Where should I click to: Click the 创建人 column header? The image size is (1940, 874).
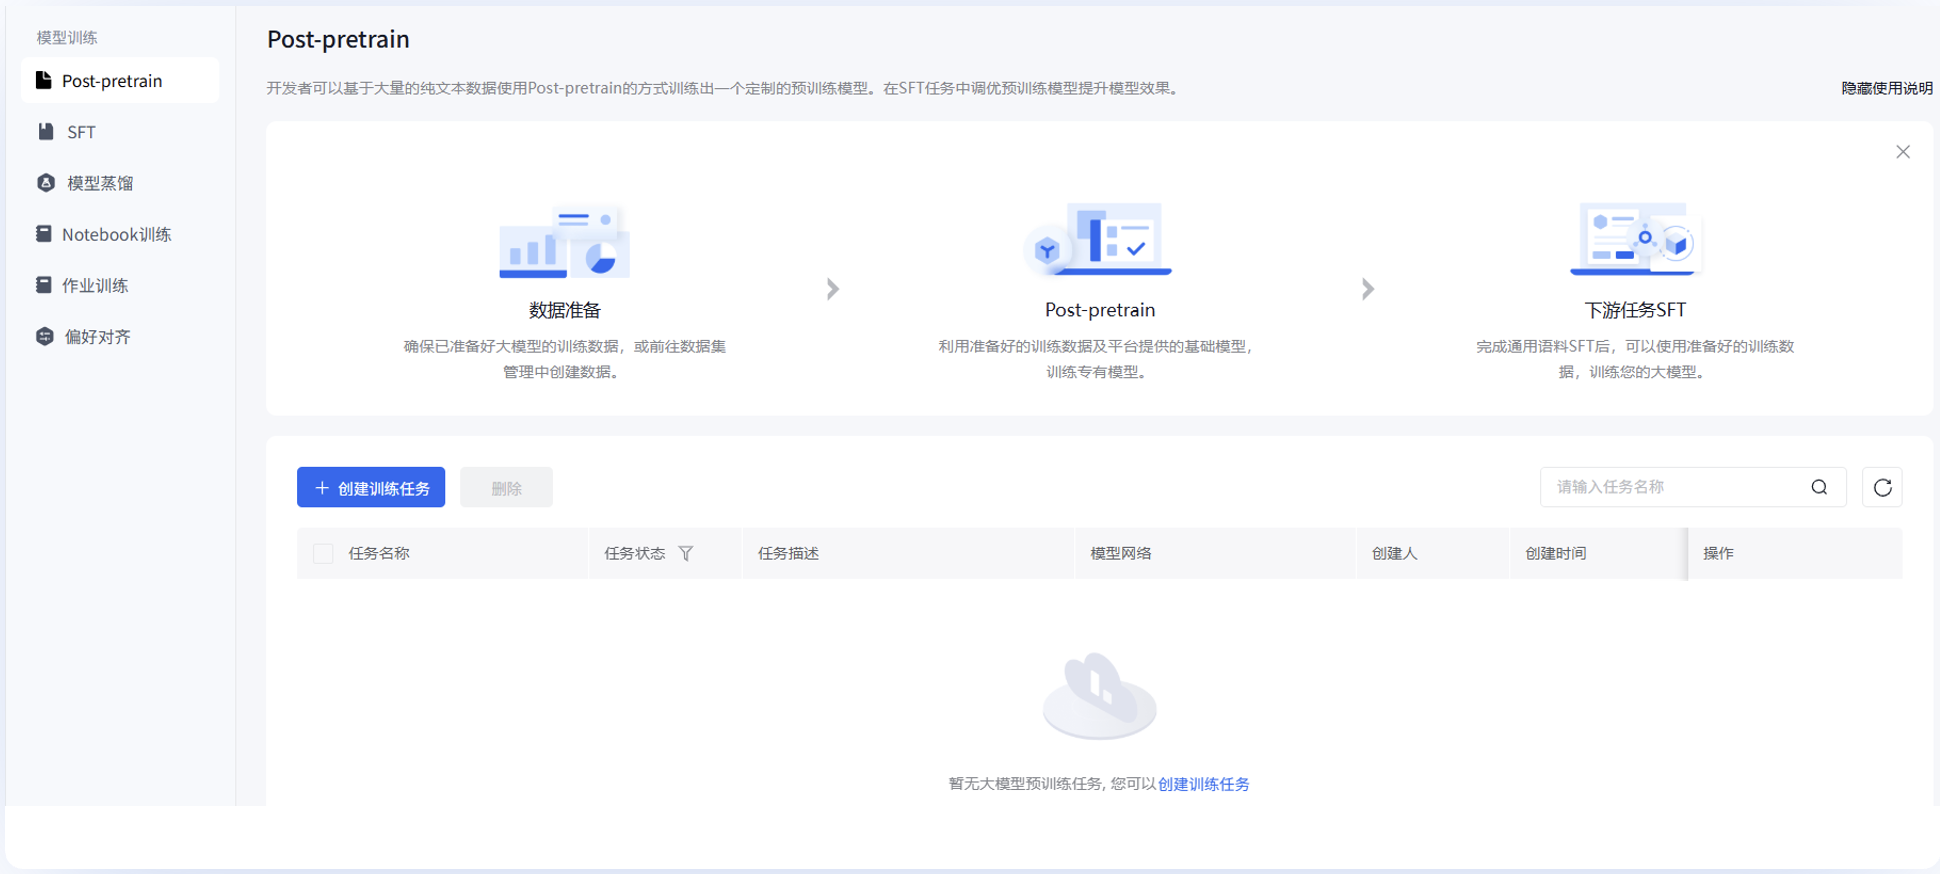click(1394, 553)
